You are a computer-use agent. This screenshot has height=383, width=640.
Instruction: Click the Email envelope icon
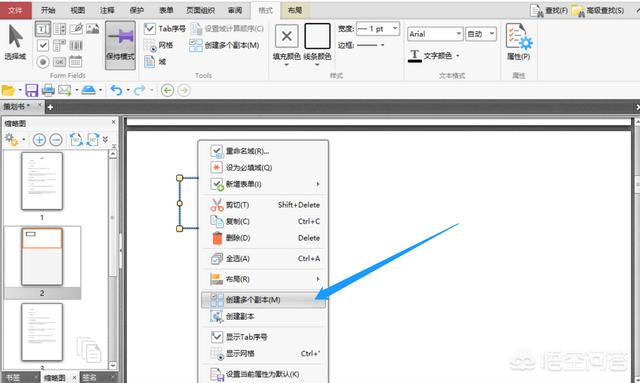pos(64,90)
